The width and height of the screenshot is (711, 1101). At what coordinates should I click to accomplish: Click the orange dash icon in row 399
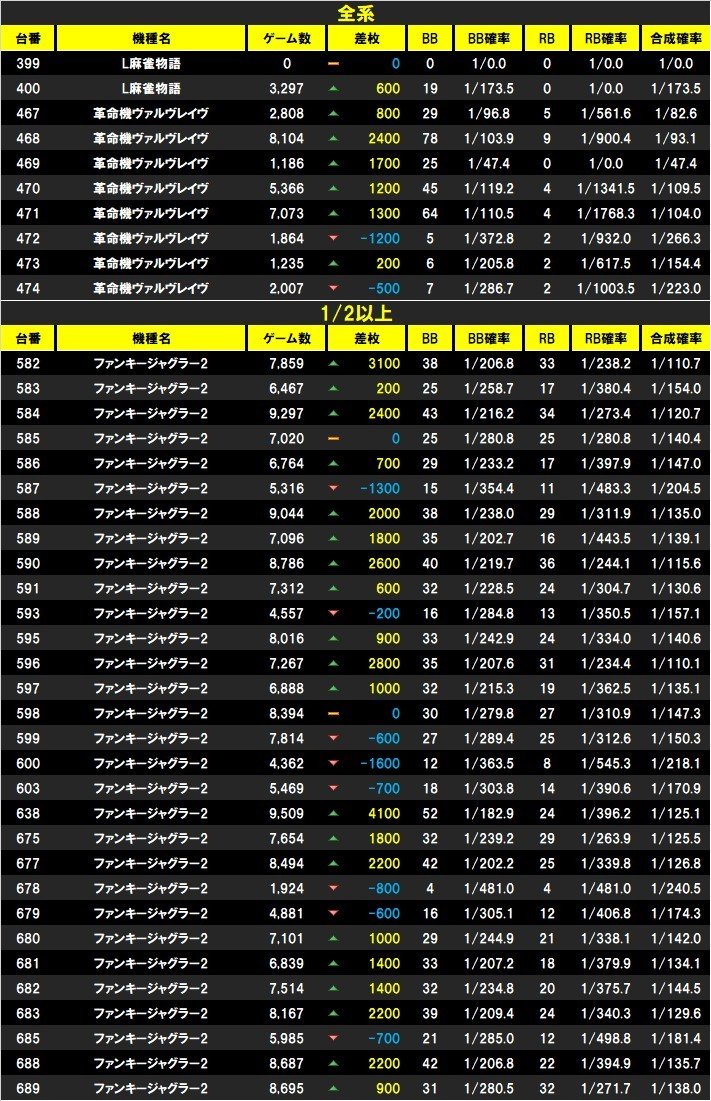333,63
